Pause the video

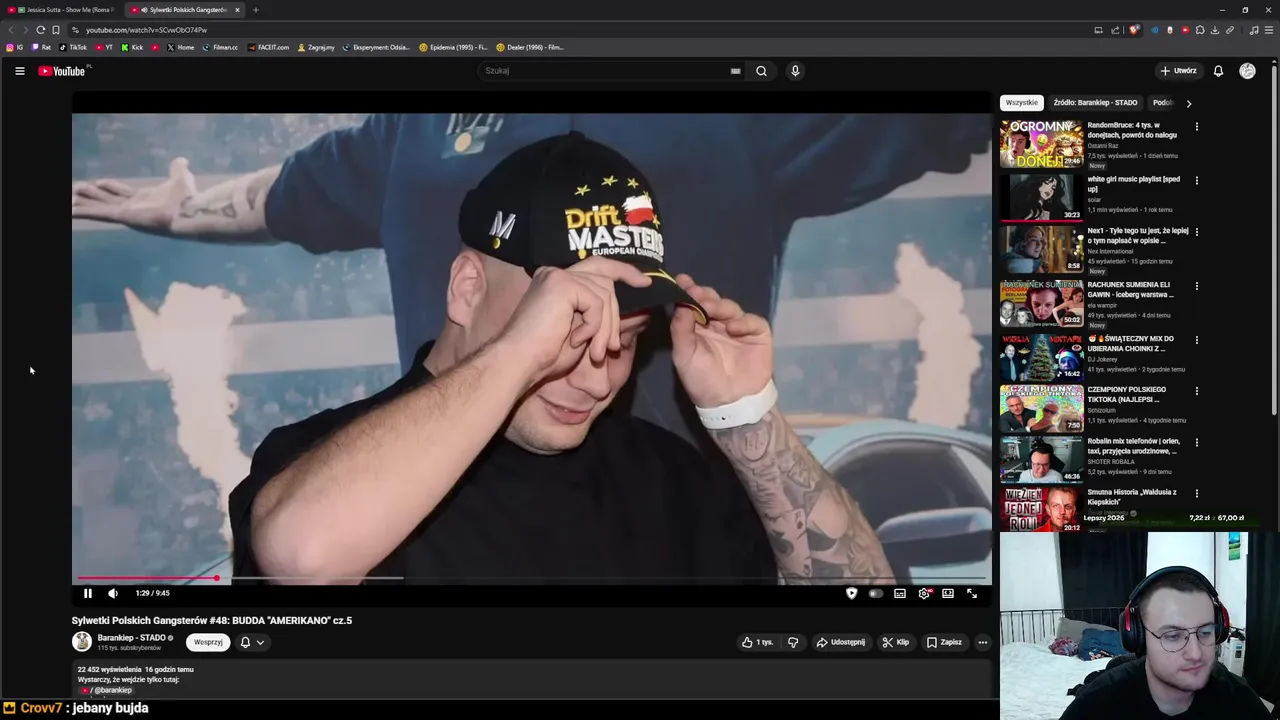88,593
